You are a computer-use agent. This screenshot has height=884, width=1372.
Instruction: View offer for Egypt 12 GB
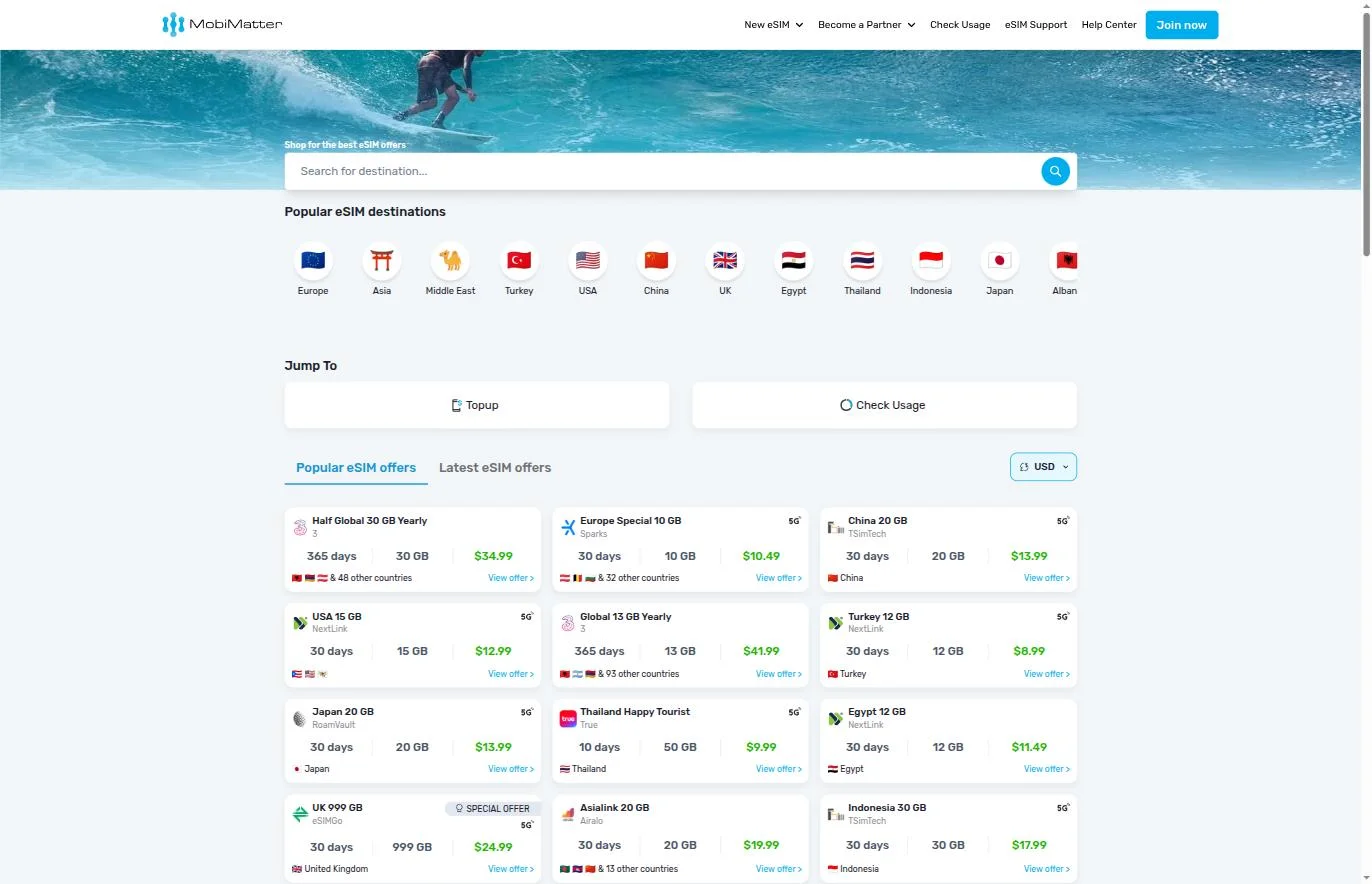[x=1047, y=769]
